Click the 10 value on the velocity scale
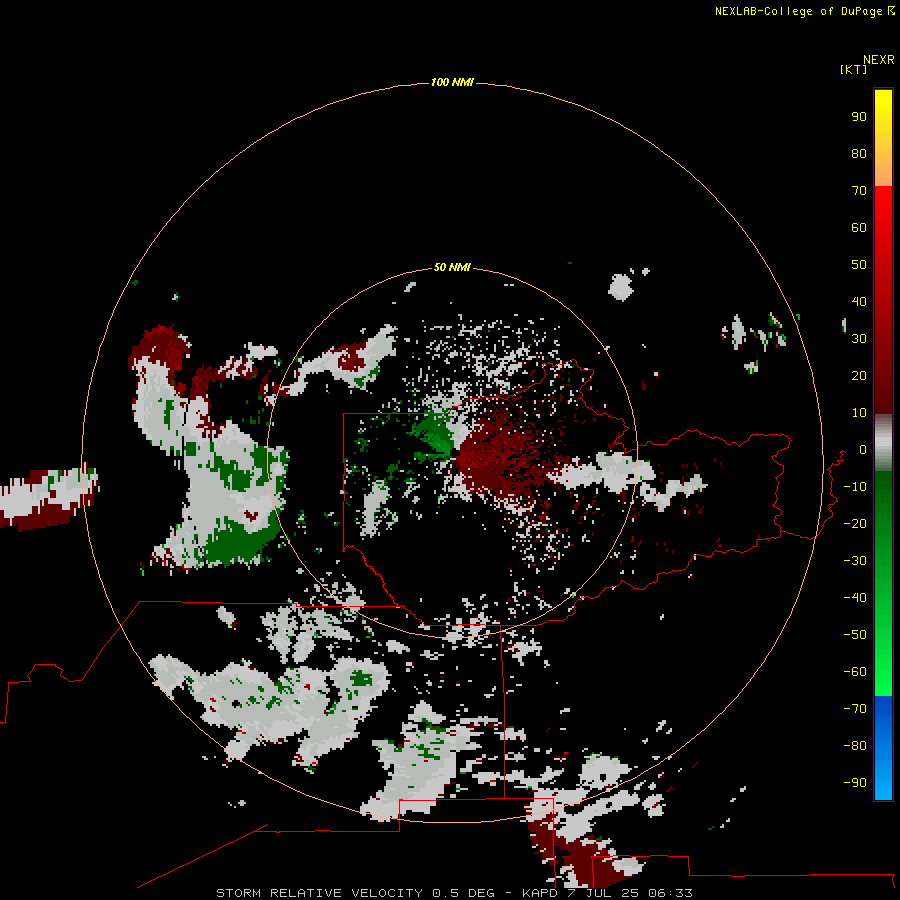Viewport: 900px width, 900px height. tap(859, 413)
